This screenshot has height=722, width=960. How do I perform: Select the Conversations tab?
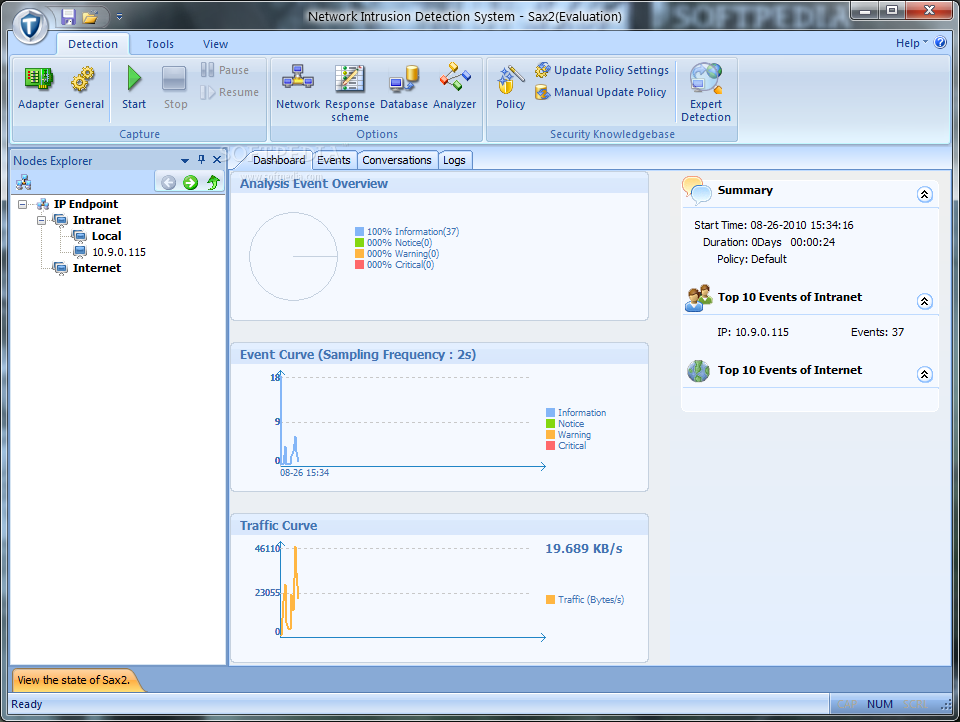(x=397, y=160)
